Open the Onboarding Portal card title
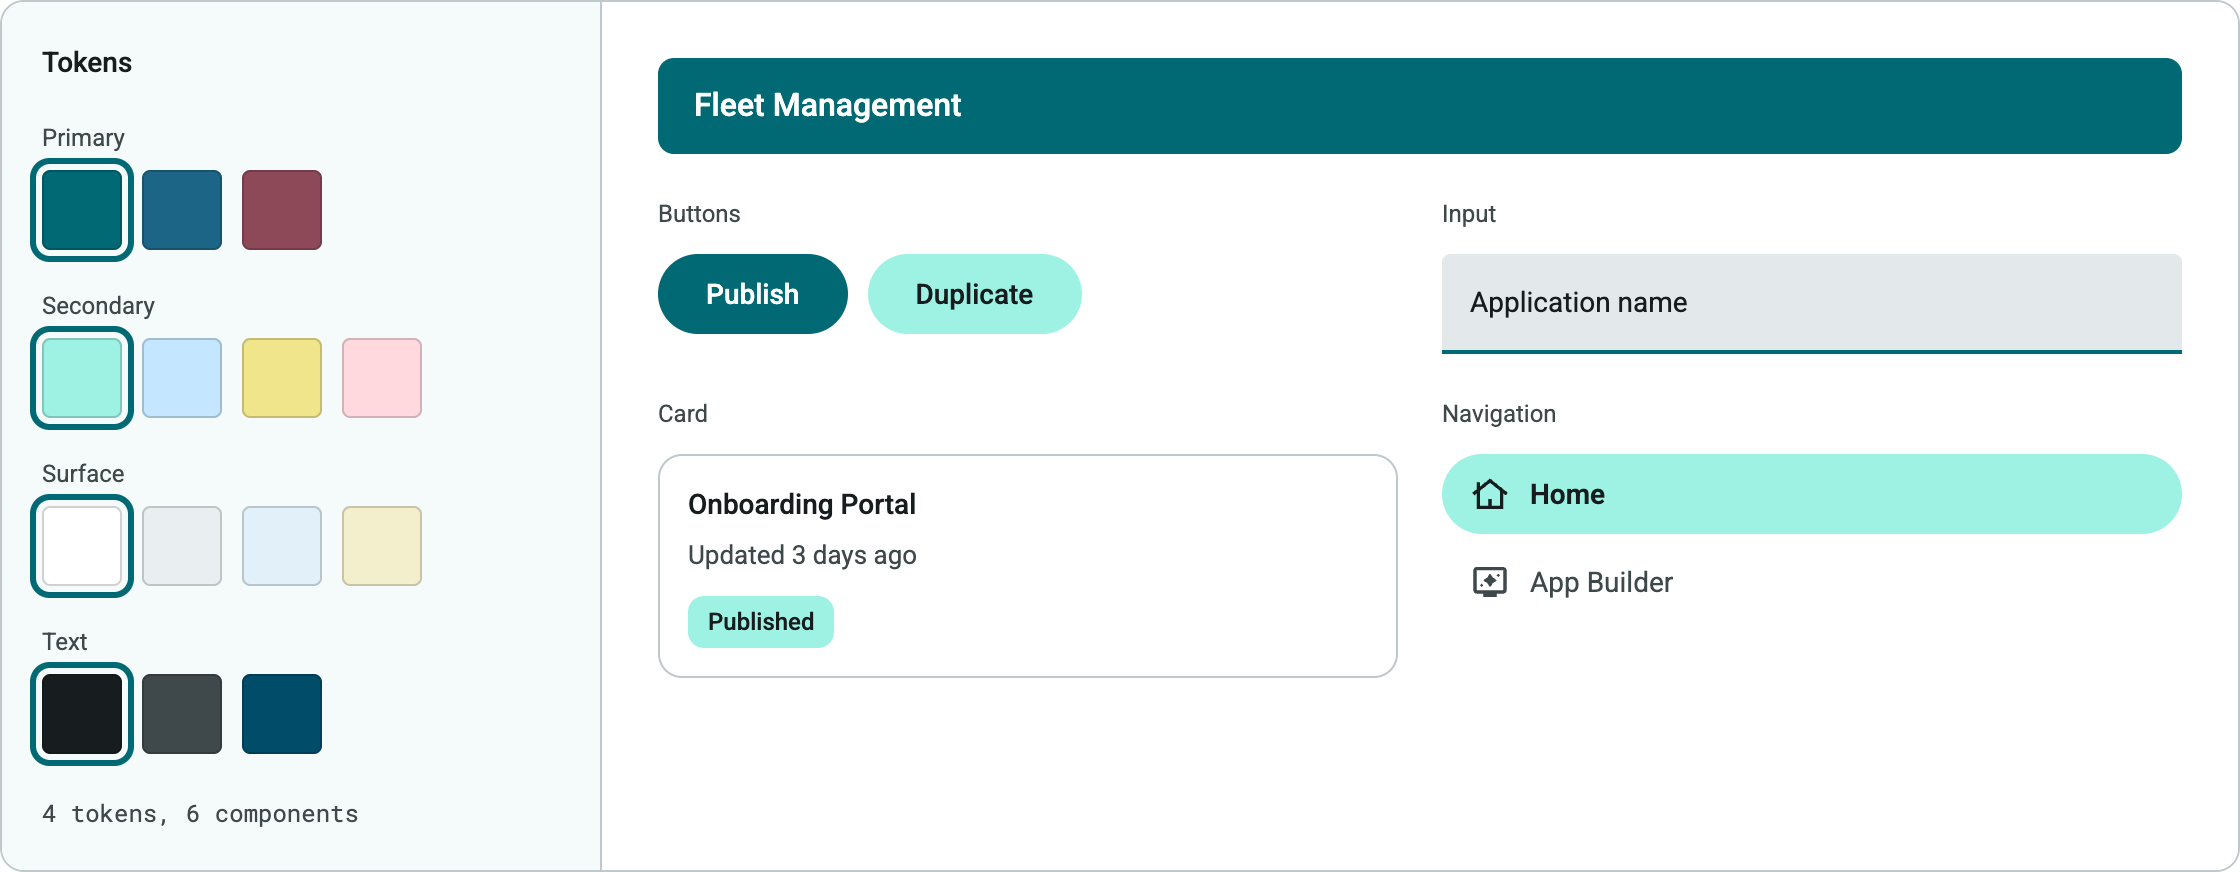The image size is (2240, 872). tap(802, 504)
